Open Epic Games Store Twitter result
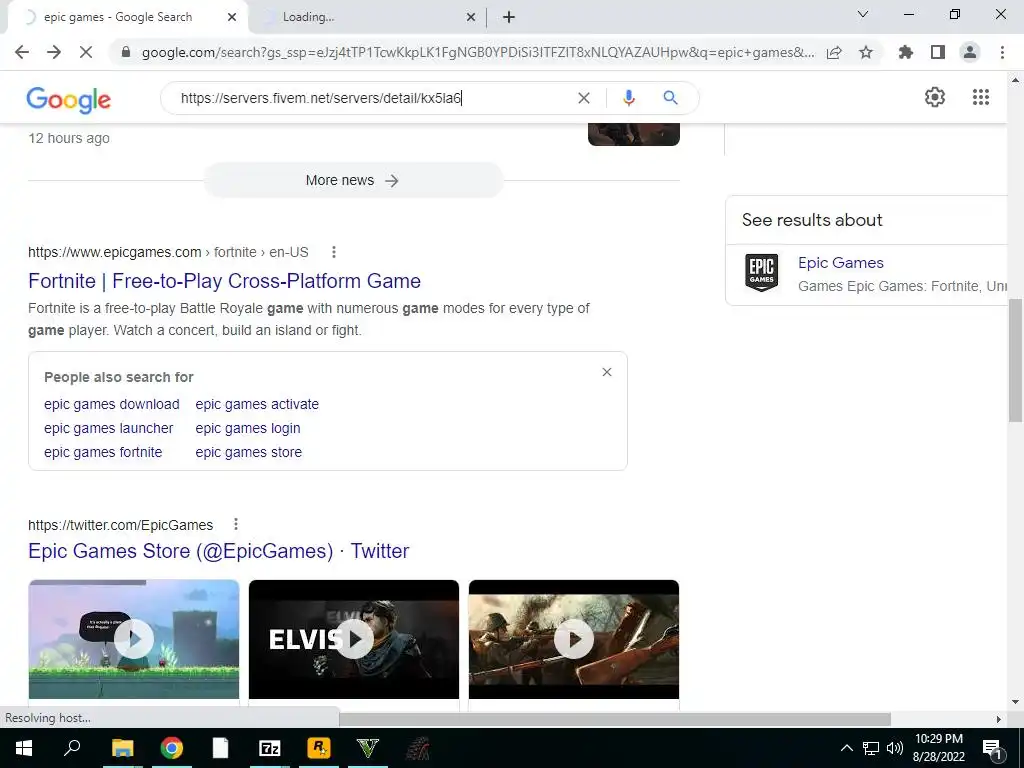 click(x=219, y=551)
